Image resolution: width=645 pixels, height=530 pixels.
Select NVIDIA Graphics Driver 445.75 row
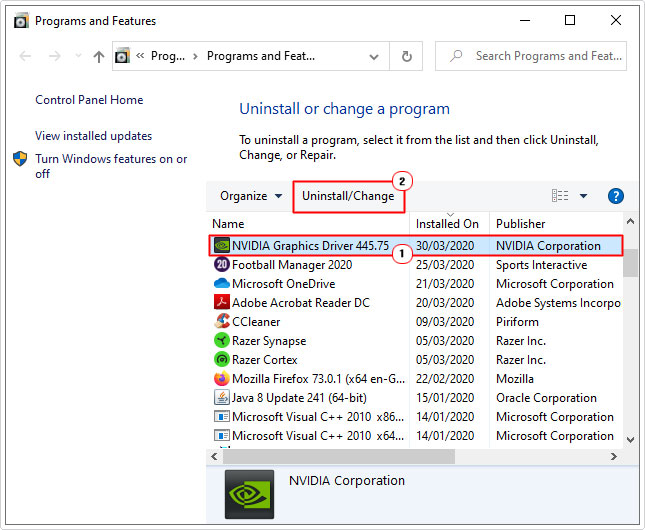pyautogui.click(x=415, y=246)
